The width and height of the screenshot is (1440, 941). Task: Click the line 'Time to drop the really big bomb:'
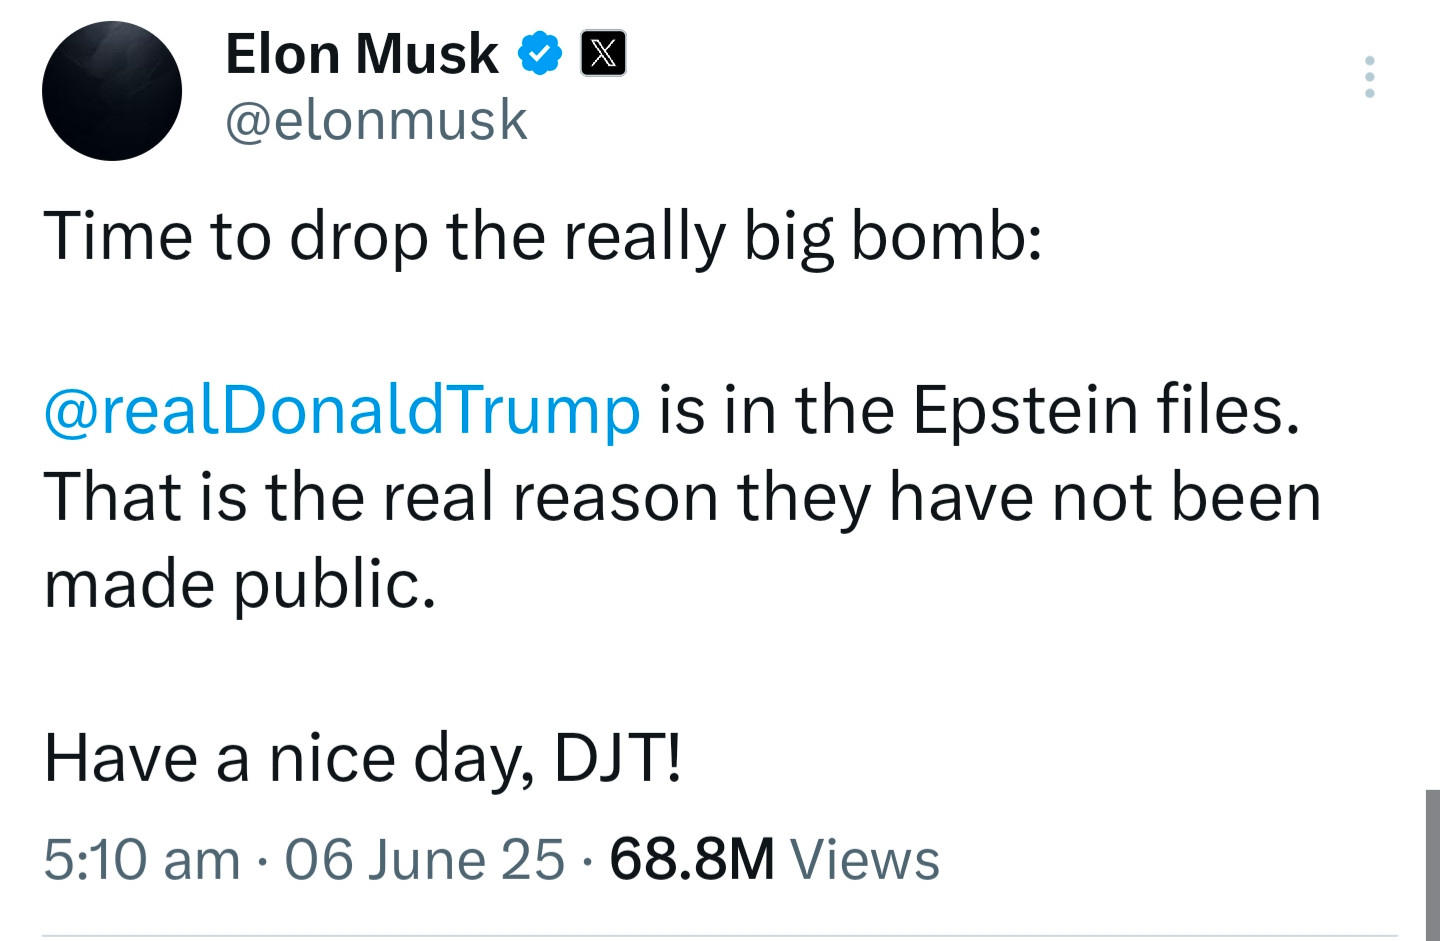[543, 237]
